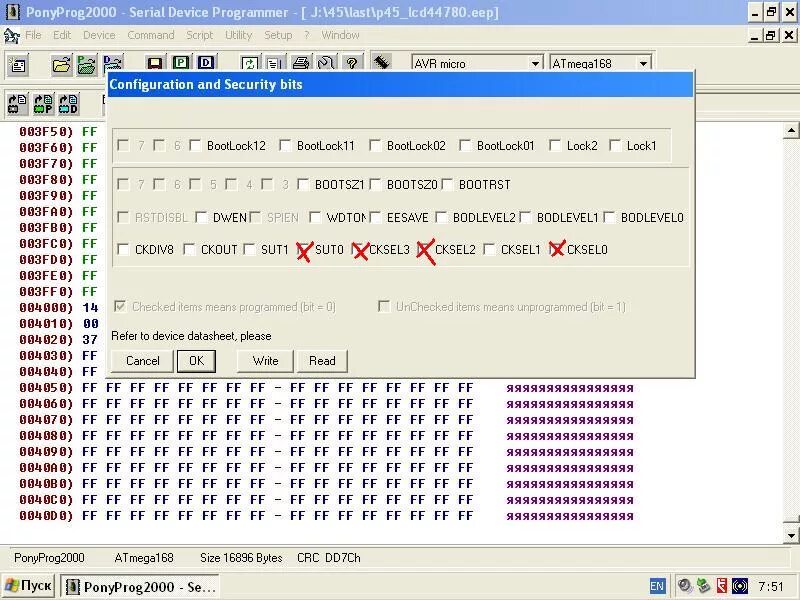Toggle the BODLEVEL1 checkbox
This screenshot has height=600, width=800.
point(525,218)
